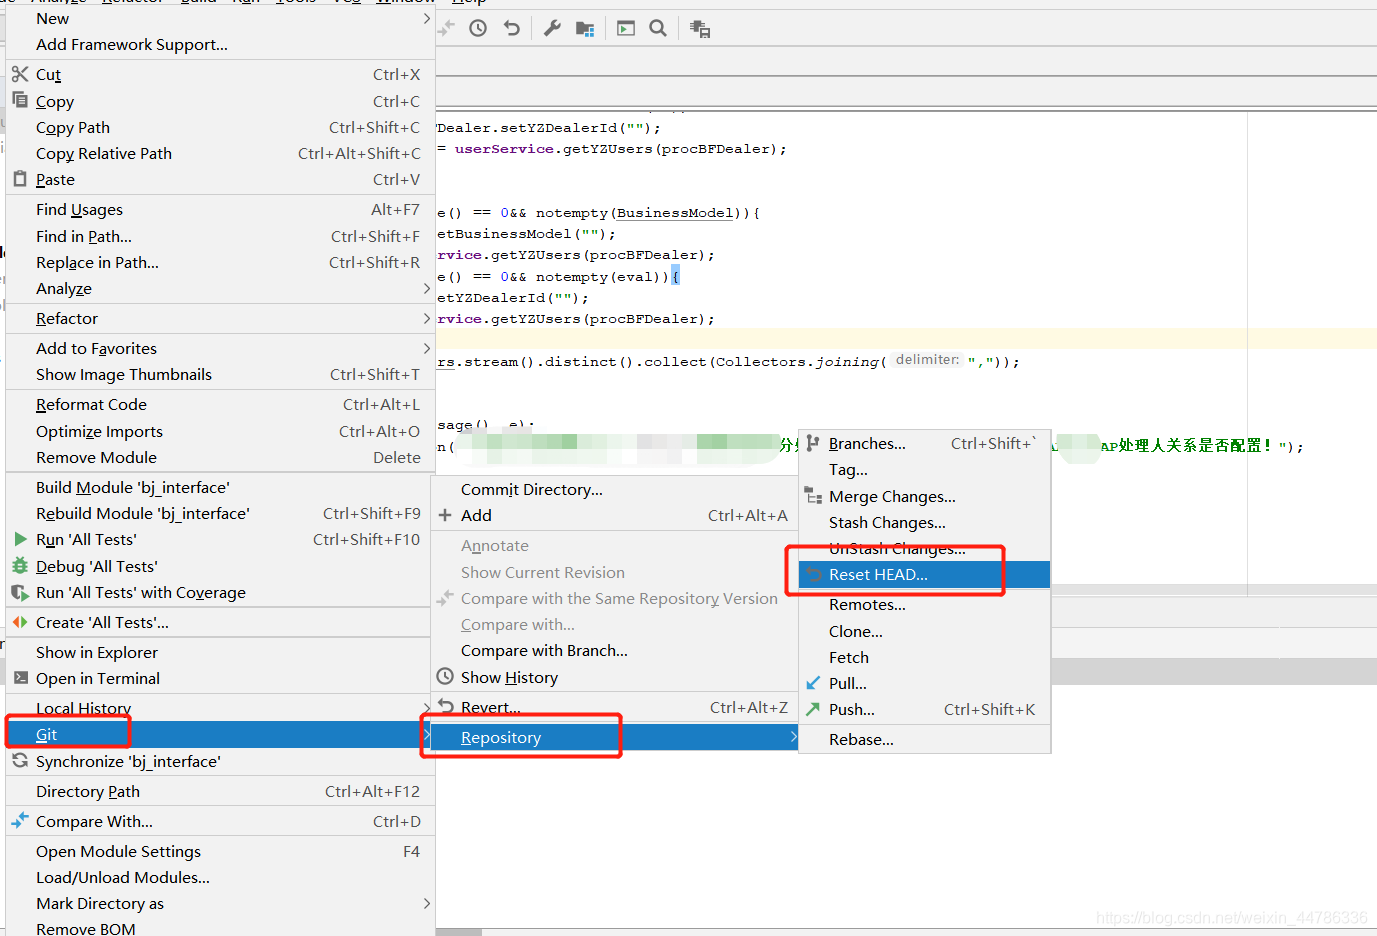Click the revert arrow icon beside Revert...
The width and height of the screenshot is (1377, 936).
[446, 707]
